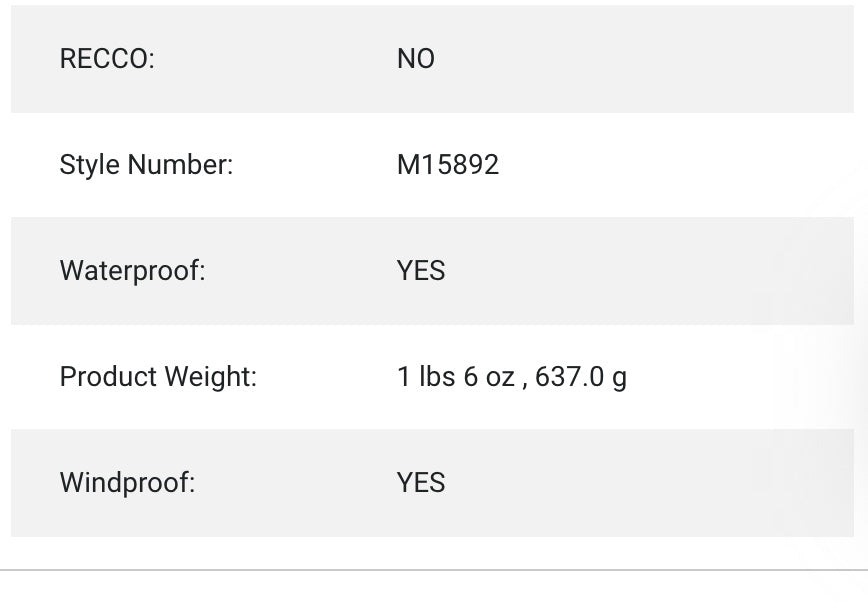Select the YES value beside Windproof

(x=420, y=483)
